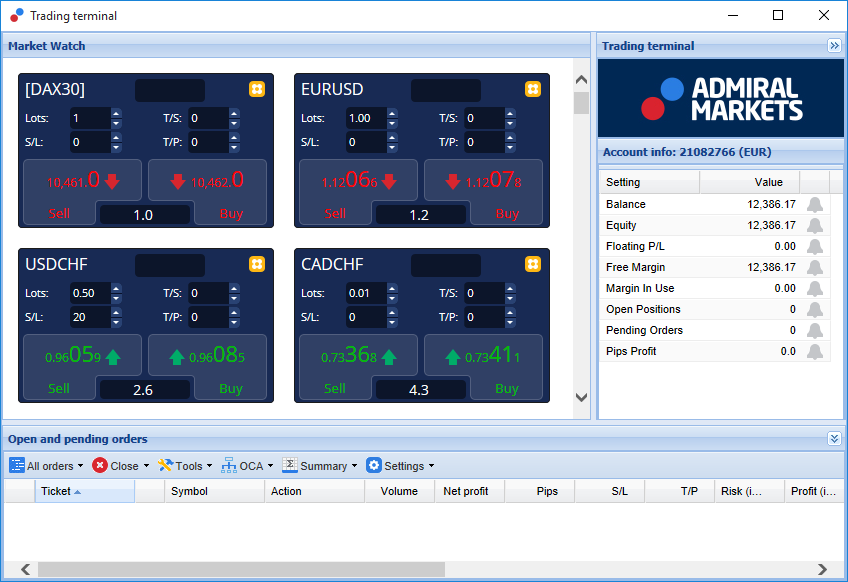Open the Tools menu

pyautogui.click(x=185, y=466)
